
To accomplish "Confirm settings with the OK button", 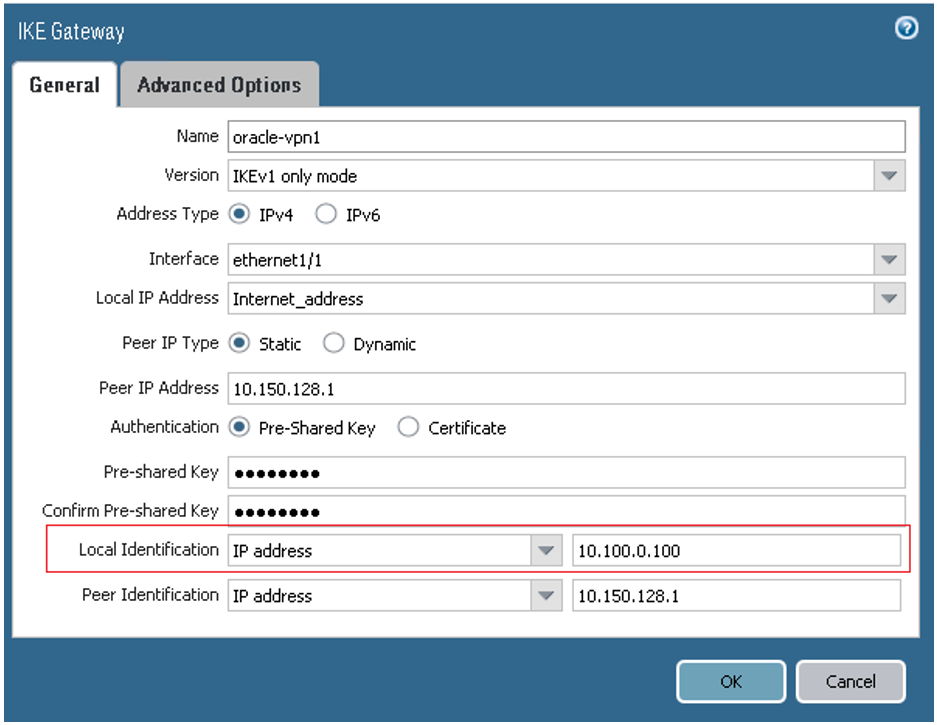I will click(x=730, y=681).
